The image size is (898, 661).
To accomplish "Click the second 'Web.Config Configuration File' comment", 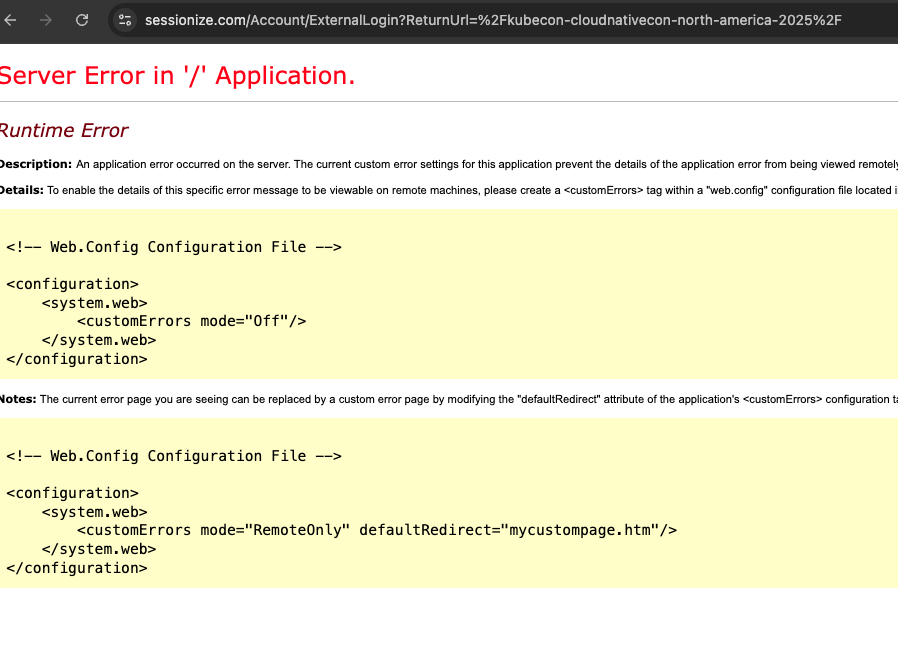I will [174, 456].
